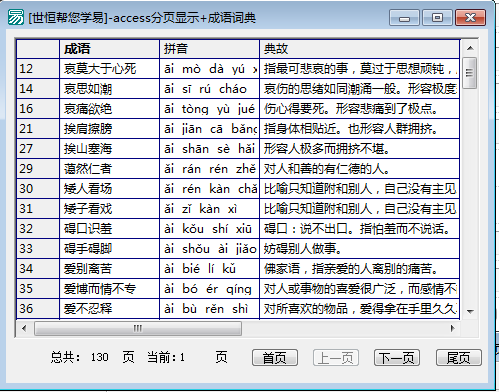This screenshot has height=392, width=499.
Task: Click the horizontal scrollbar right arrow
Action: point(452,328)
